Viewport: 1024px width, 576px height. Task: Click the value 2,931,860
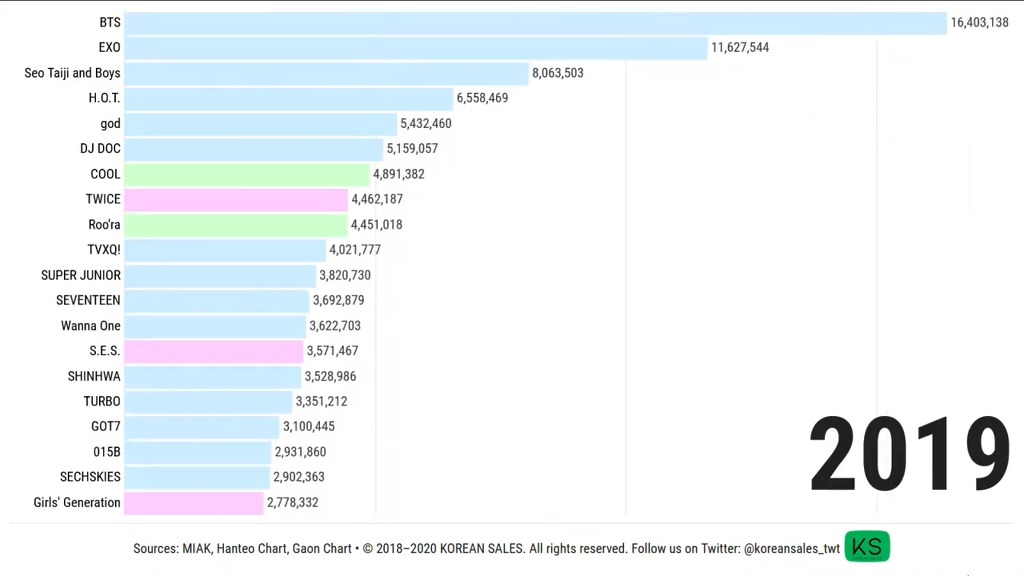[x=300, y=452]
